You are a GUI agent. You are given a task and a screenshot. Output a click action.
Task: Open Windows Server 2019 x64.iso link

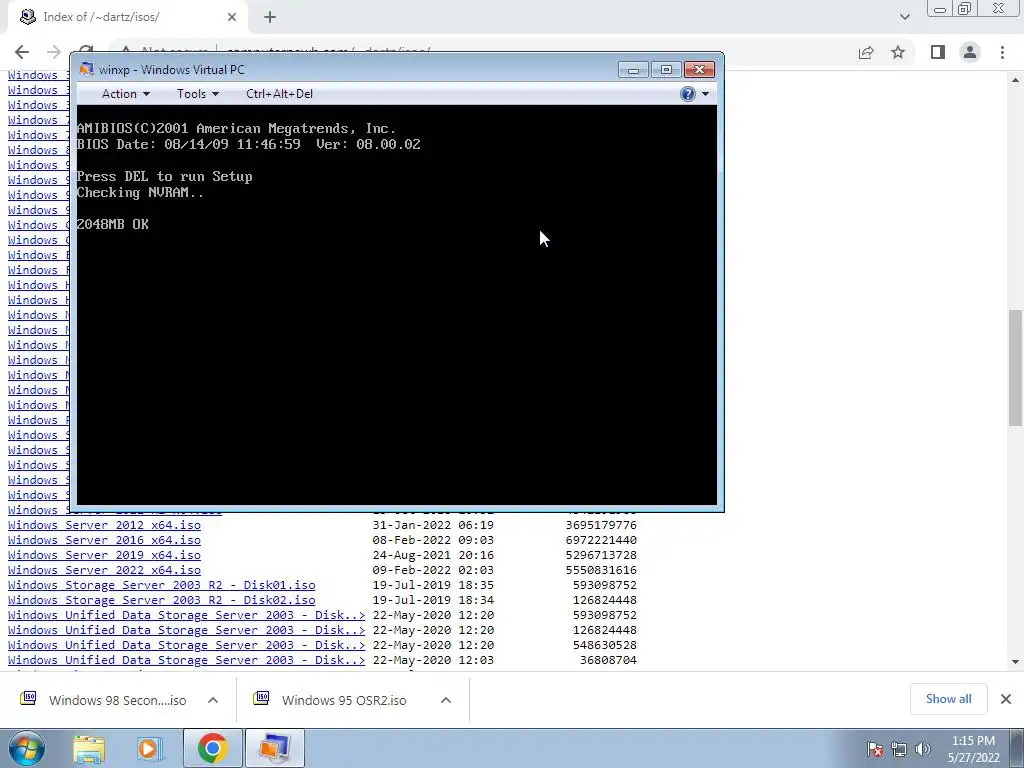point(104,555)
